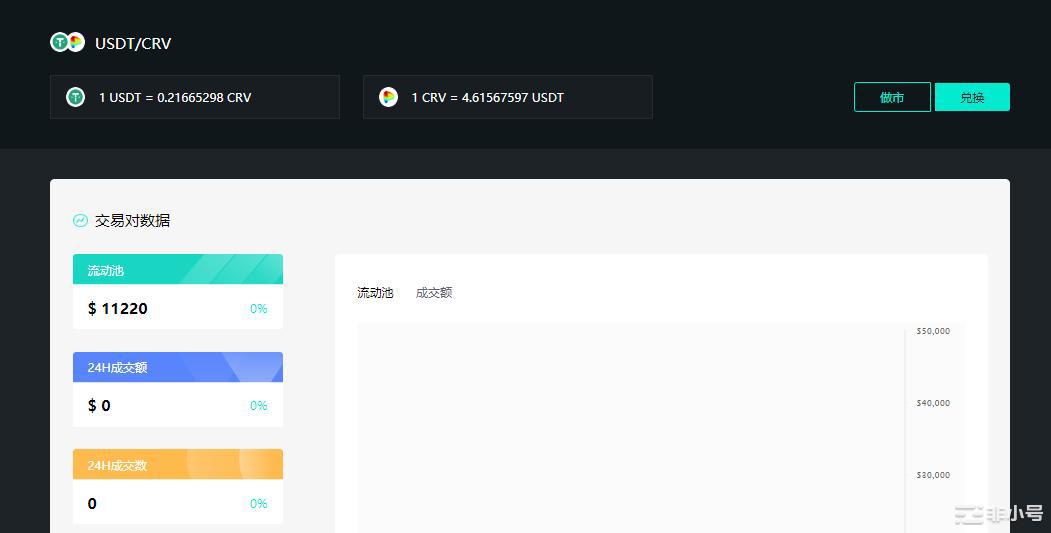Screen dimensions: 1051x533
Task: Click the 交易对数据 section heading
Action: point(133,221)
